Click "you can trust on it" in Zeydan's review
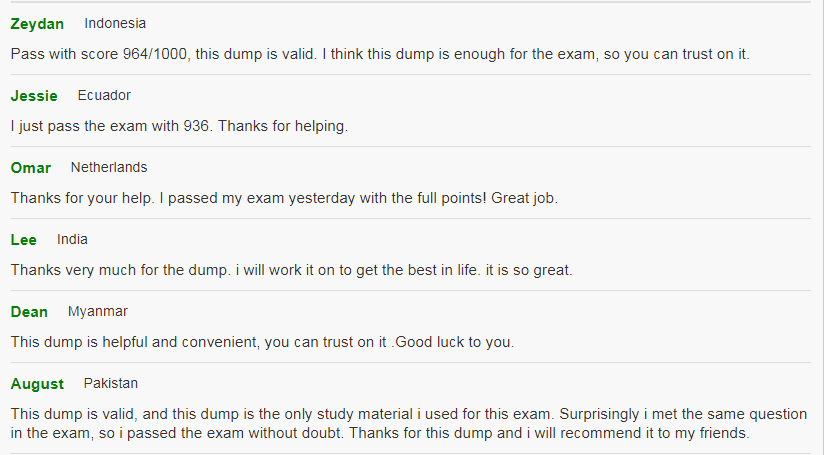Image resolution: width=824 pixels, height=455 pixels. (x=686, y=54)
